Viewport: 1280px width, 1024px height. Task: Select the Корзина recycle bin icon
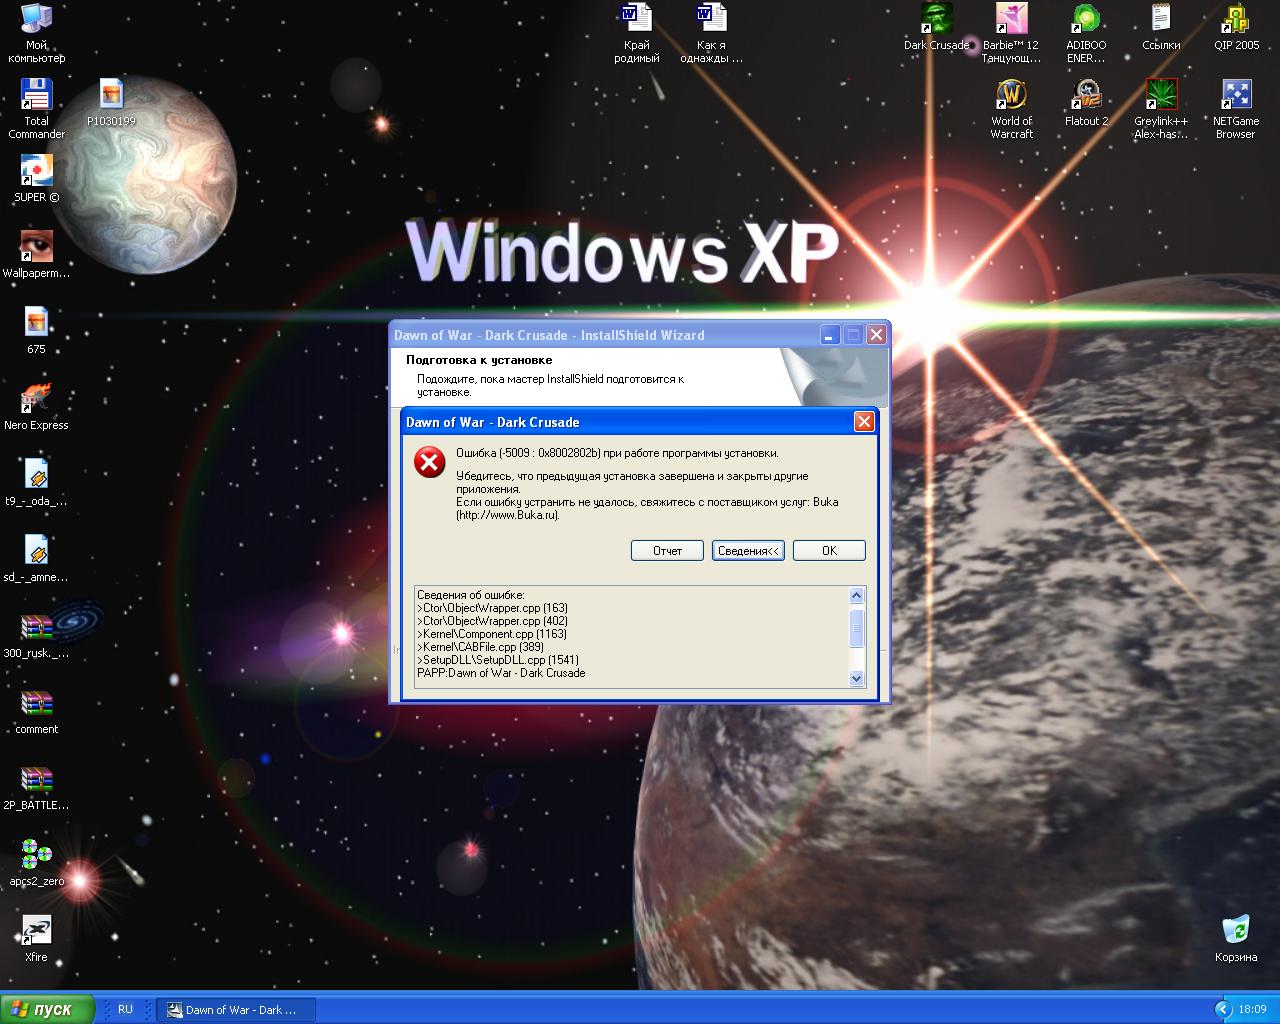(x=1236, y=930)
